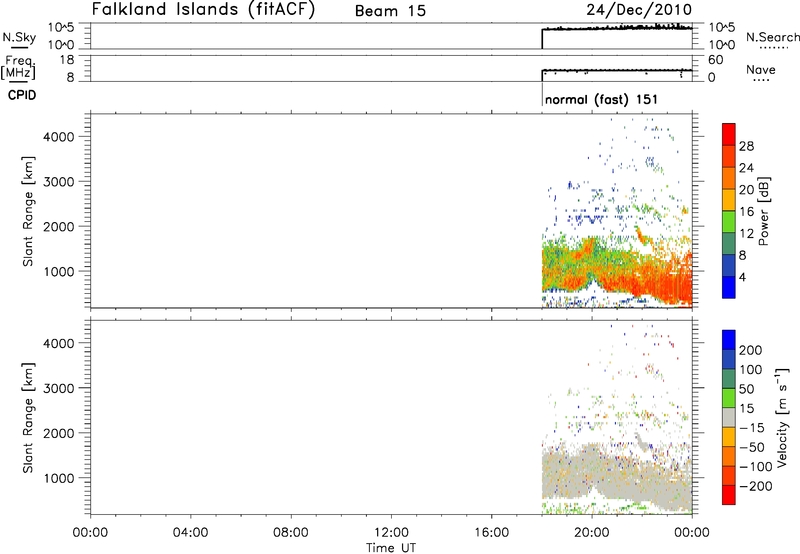The image size is (800, 554).
Task: Click the strong red backscatter in power panel
Action: (x=668, y=286)
